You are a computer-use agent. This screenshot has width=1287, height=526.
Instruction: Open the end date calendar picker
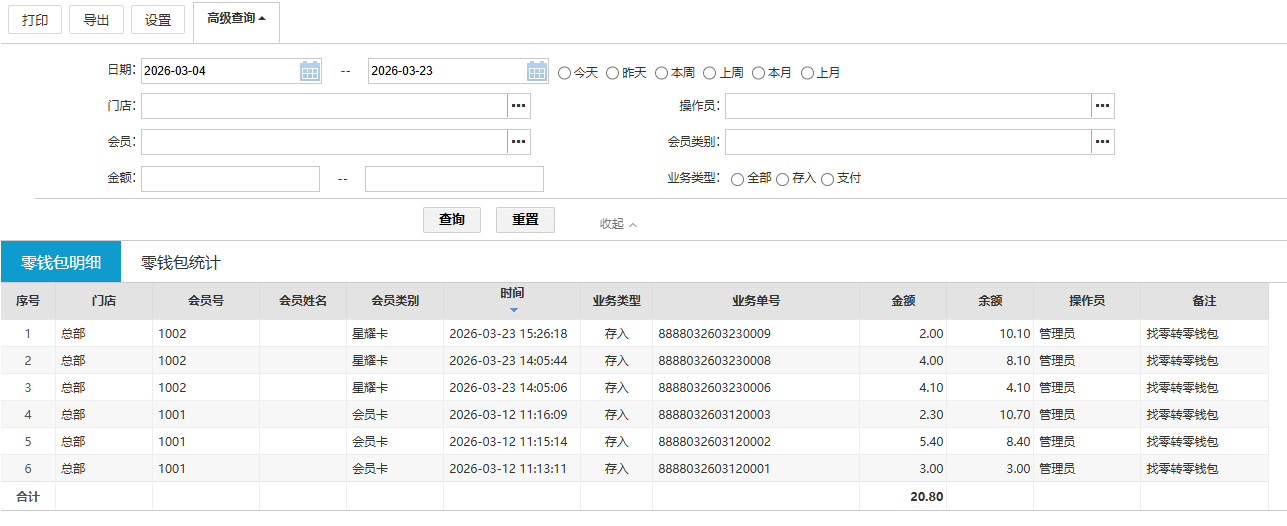537,71
